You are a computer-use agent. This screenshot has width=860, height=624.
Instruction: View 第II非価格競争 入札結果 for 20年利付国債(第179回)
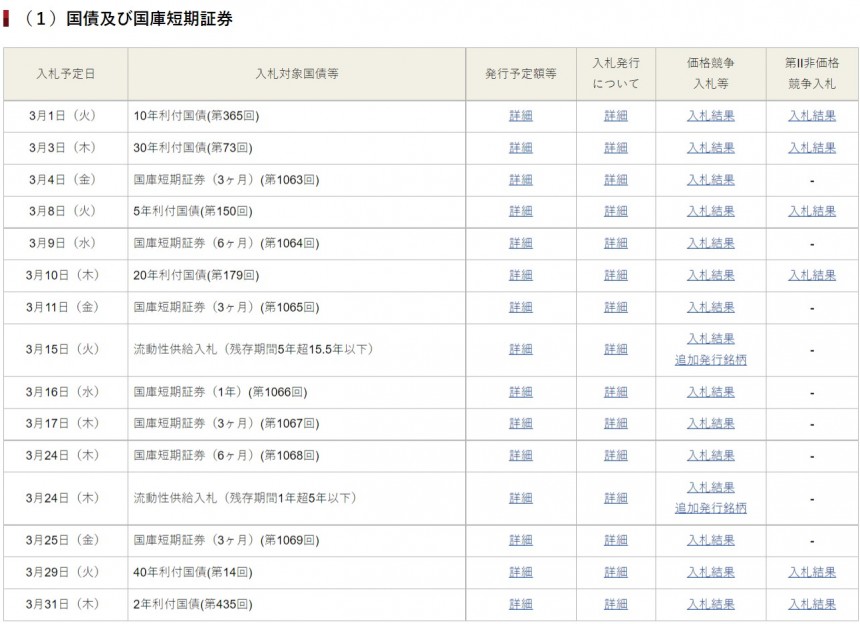[811, 275]
